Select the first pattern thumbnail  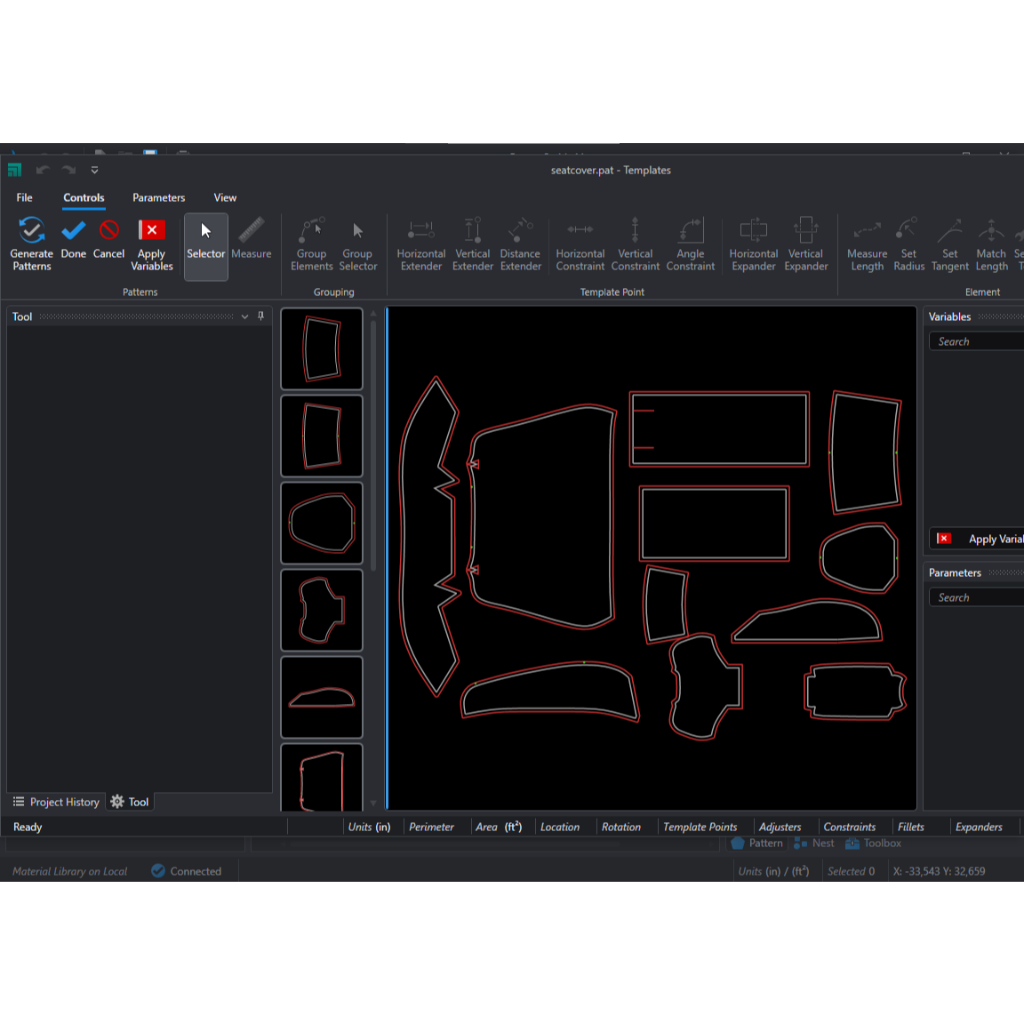point(322,348)
